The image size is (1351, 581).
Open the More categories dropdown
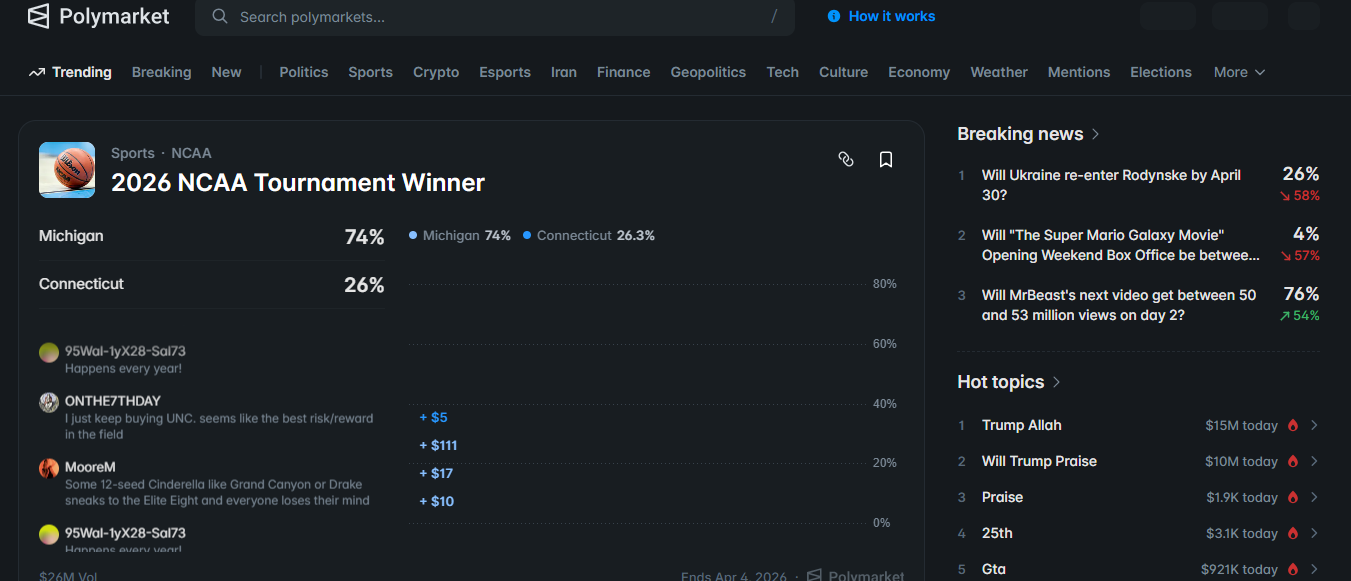pos(1239,72)
